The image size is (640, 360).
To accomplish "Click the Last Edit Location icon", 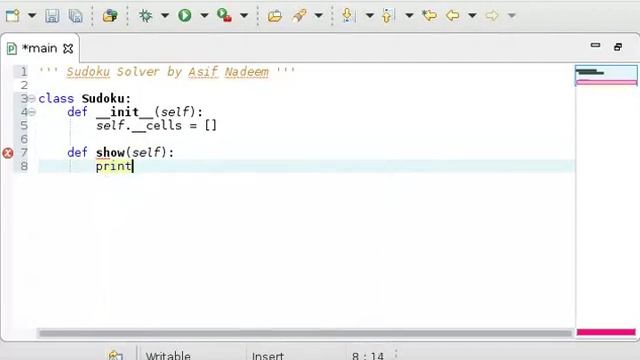I will (x=429, y=16).
